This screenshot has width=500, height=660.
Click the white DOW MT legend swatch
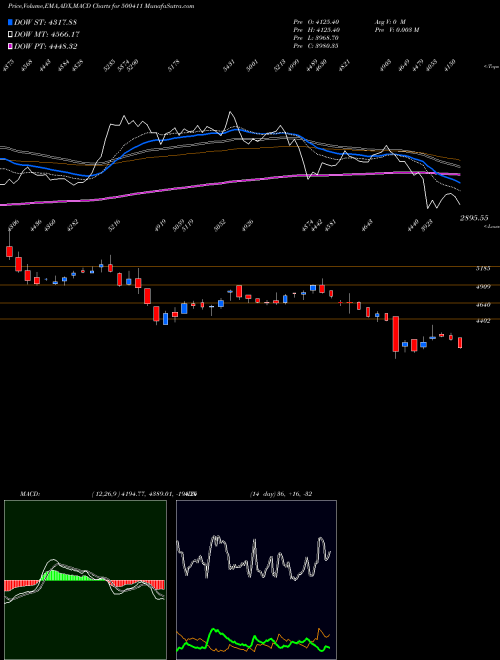(x=11, y=35)
